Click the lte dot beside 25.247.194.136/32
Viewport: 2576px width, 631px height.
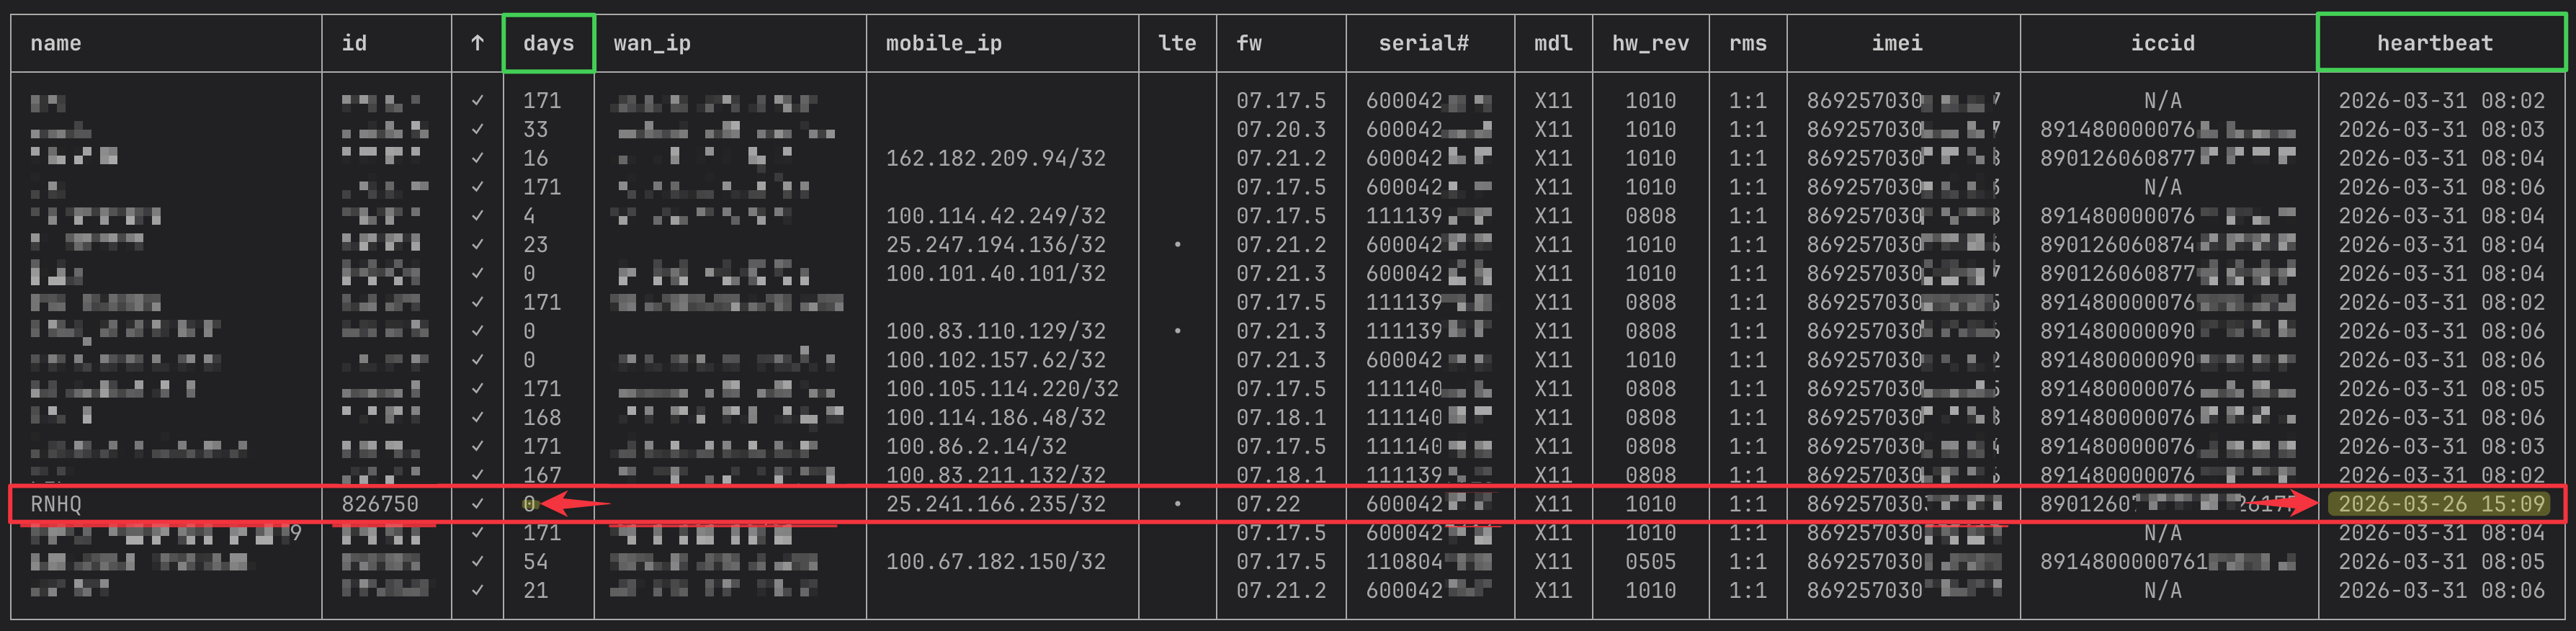coord(1177,245)
